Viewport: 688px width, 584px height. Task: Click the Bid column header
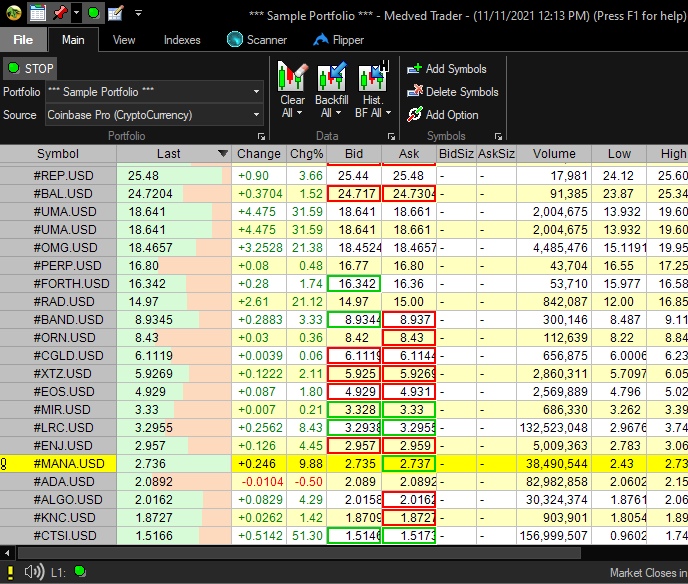click(x=354, y=154)
